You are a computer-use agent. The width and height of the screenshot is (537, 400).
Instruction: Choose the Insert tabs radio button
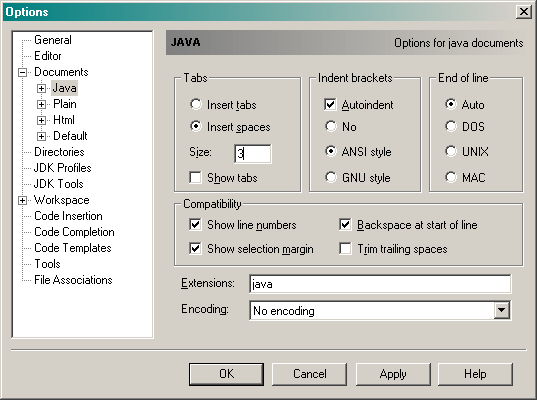click(x=196, y=104)
